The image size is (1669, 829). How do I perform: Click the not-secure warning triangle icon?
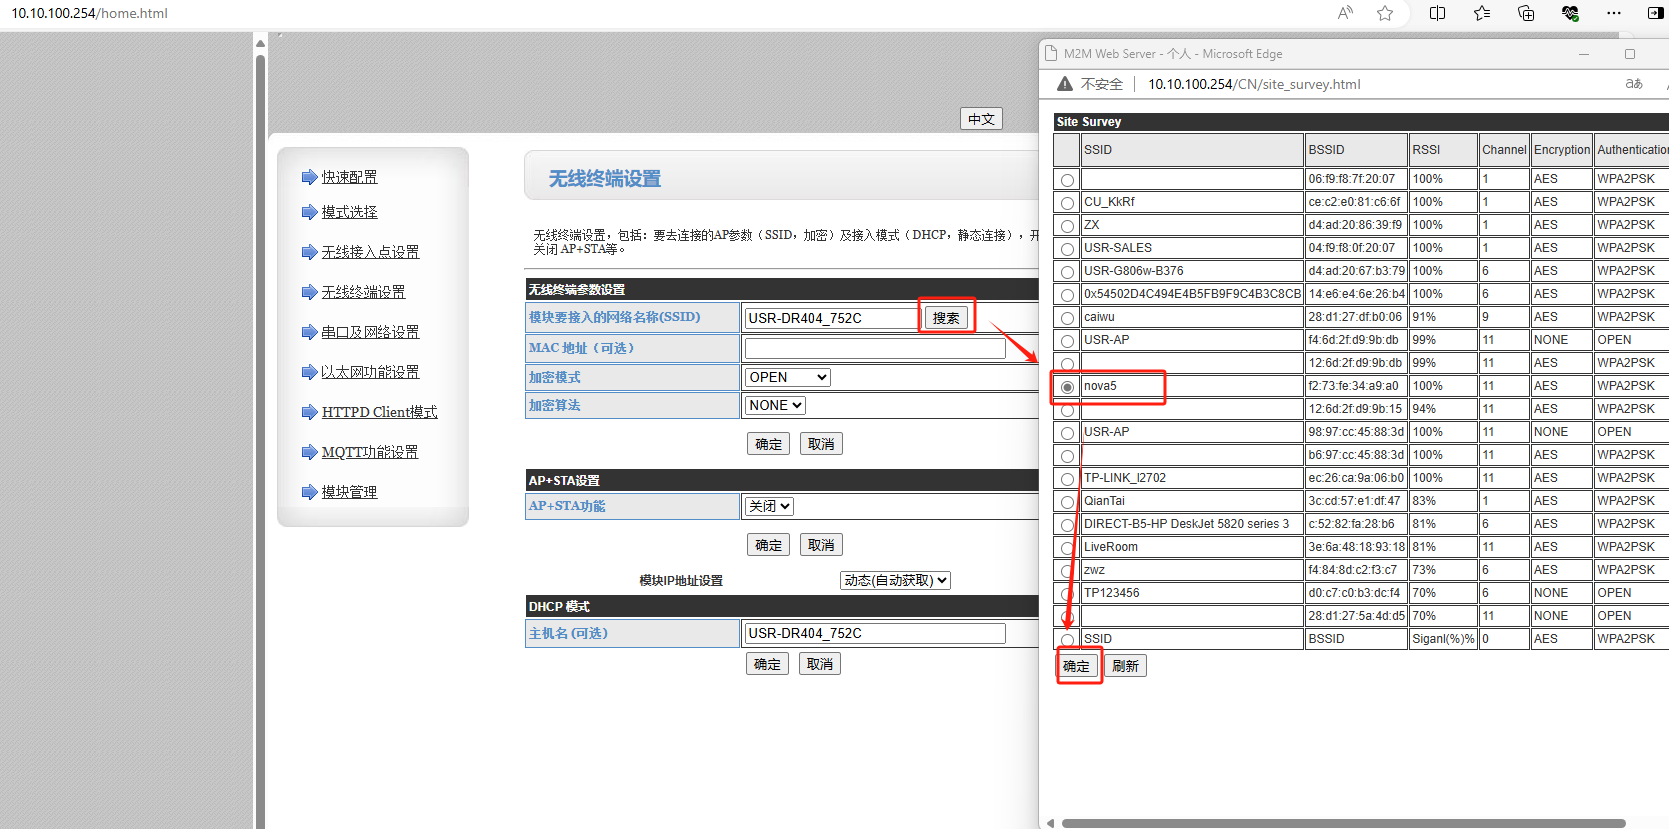(1065, 84)
